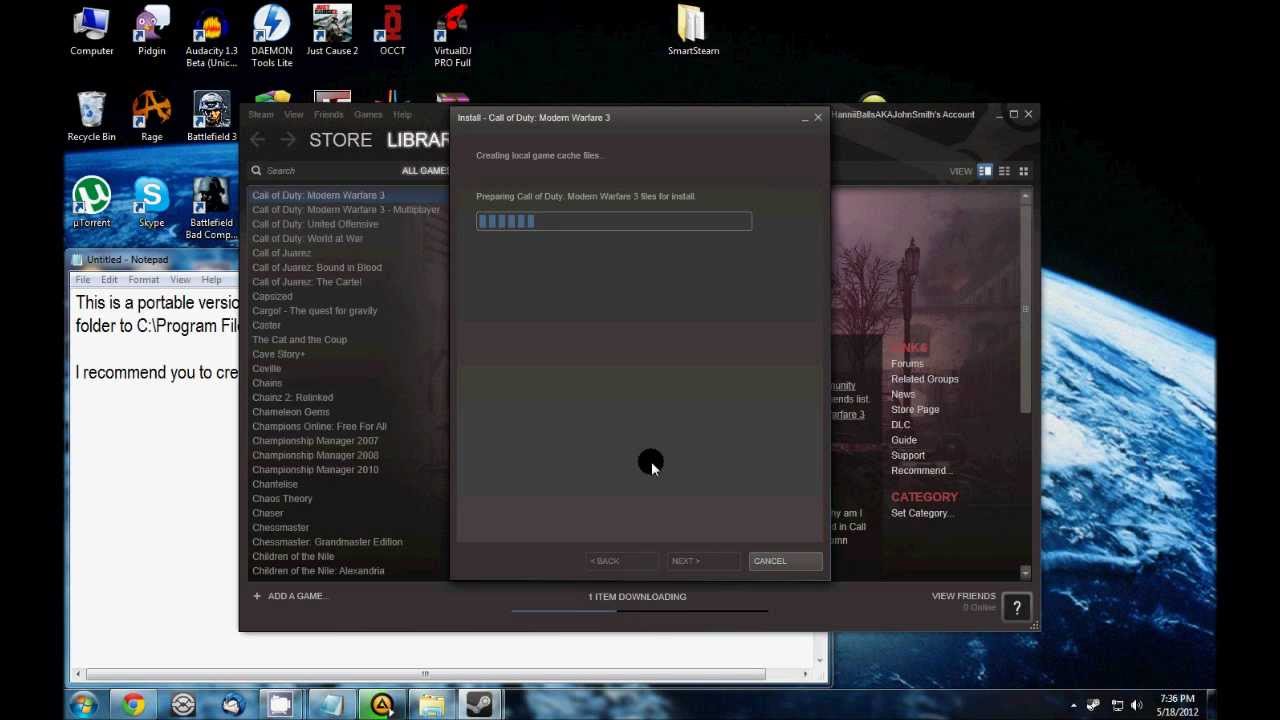Screen dimensions: 1280x720
Task: Select Chessmaster: Grandmaster Edition in library
Action: click(x=327, y=542)
